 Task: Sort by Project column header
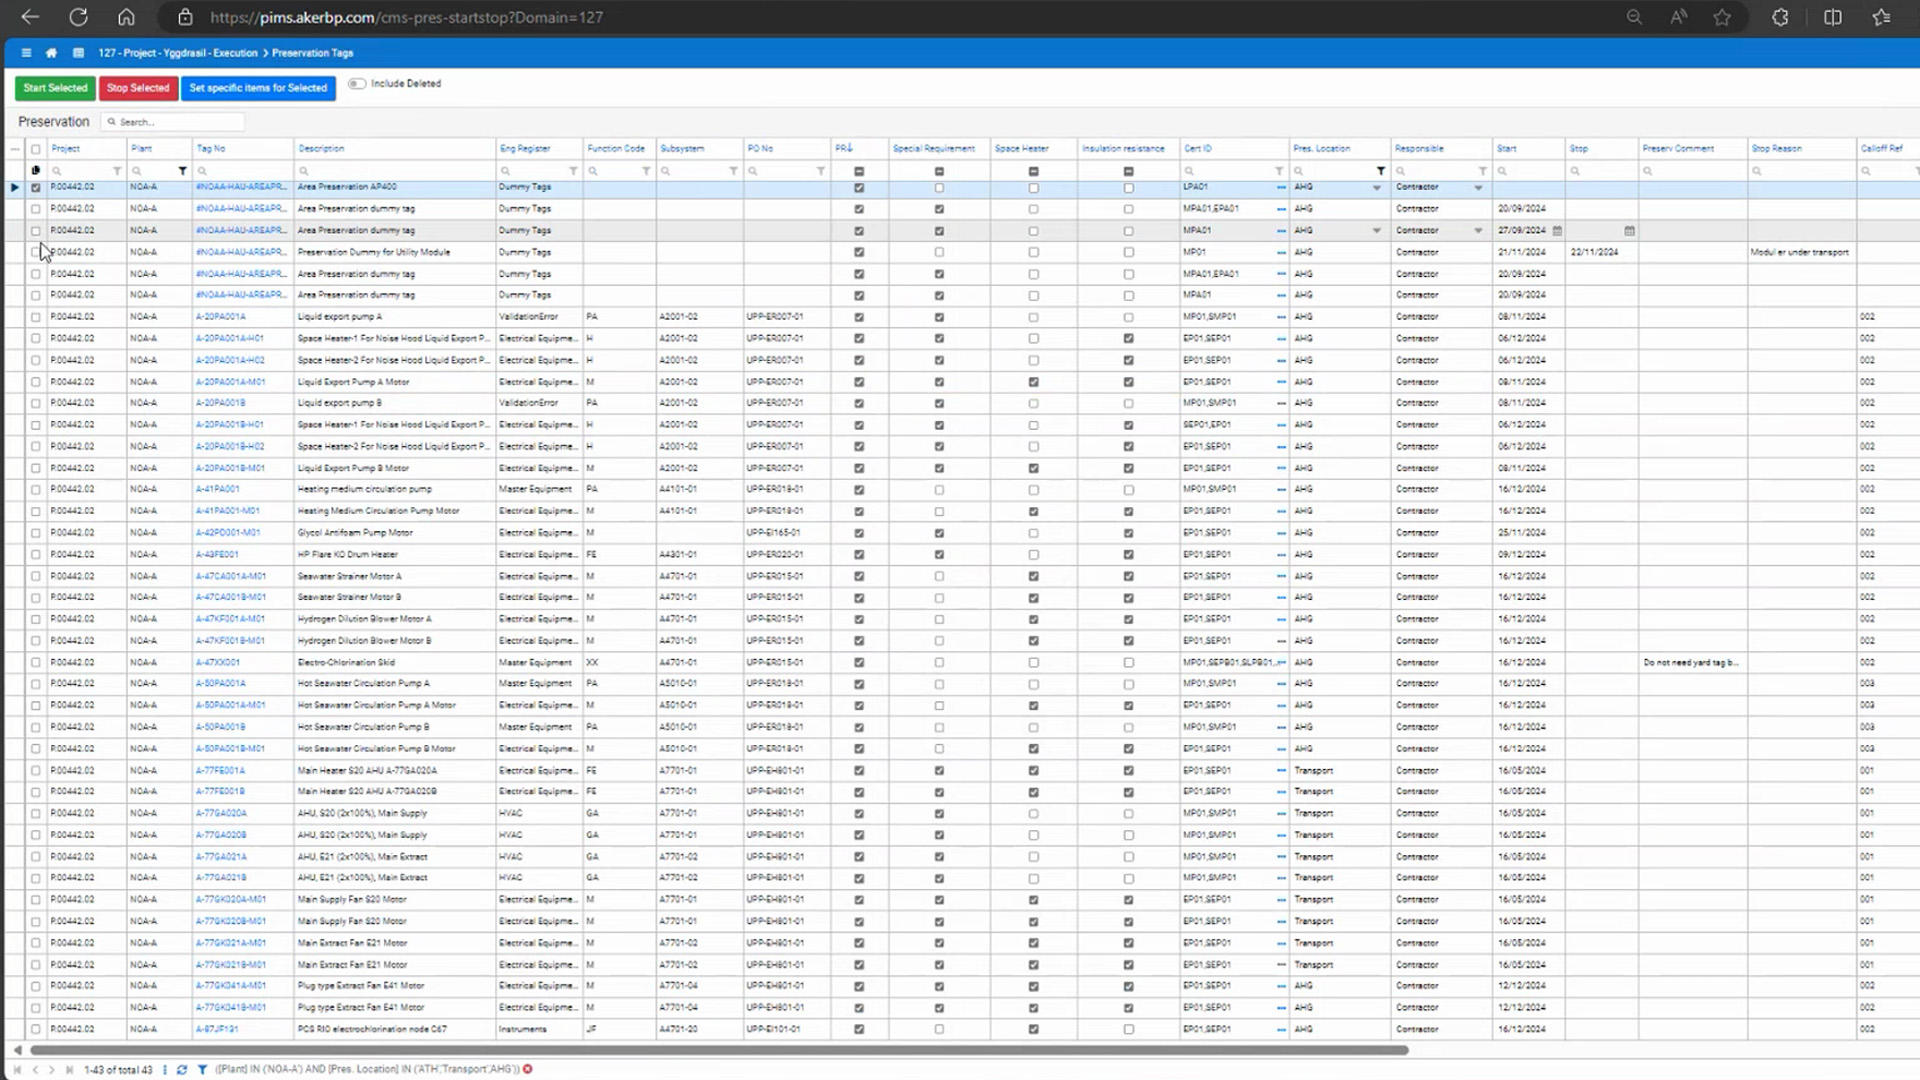point(66,148)
